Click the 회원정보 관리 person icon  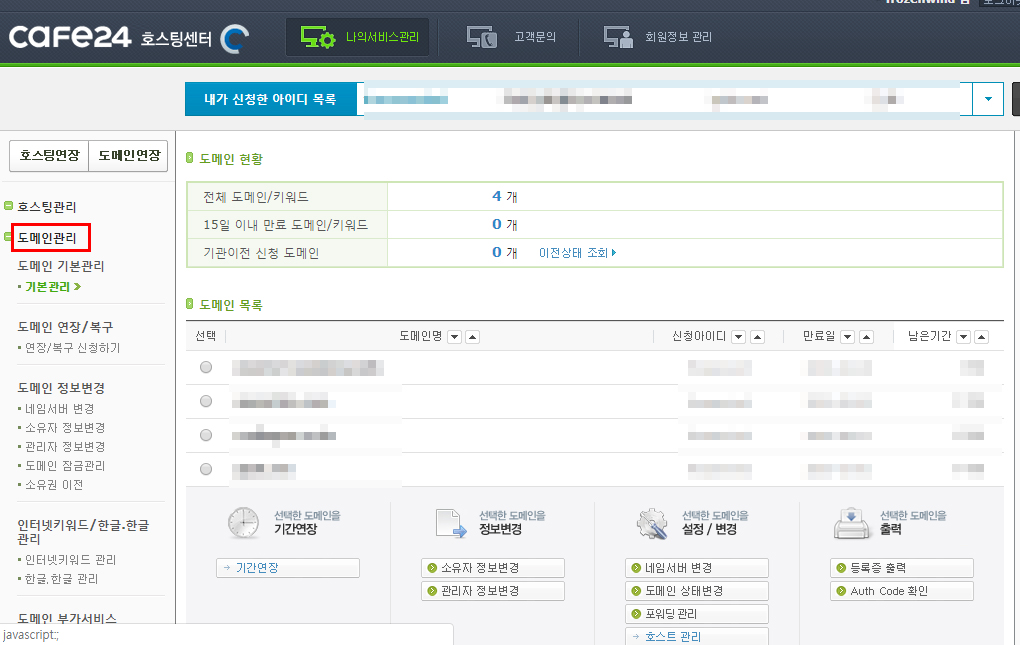pyautogui.click(x=618, y=37)
